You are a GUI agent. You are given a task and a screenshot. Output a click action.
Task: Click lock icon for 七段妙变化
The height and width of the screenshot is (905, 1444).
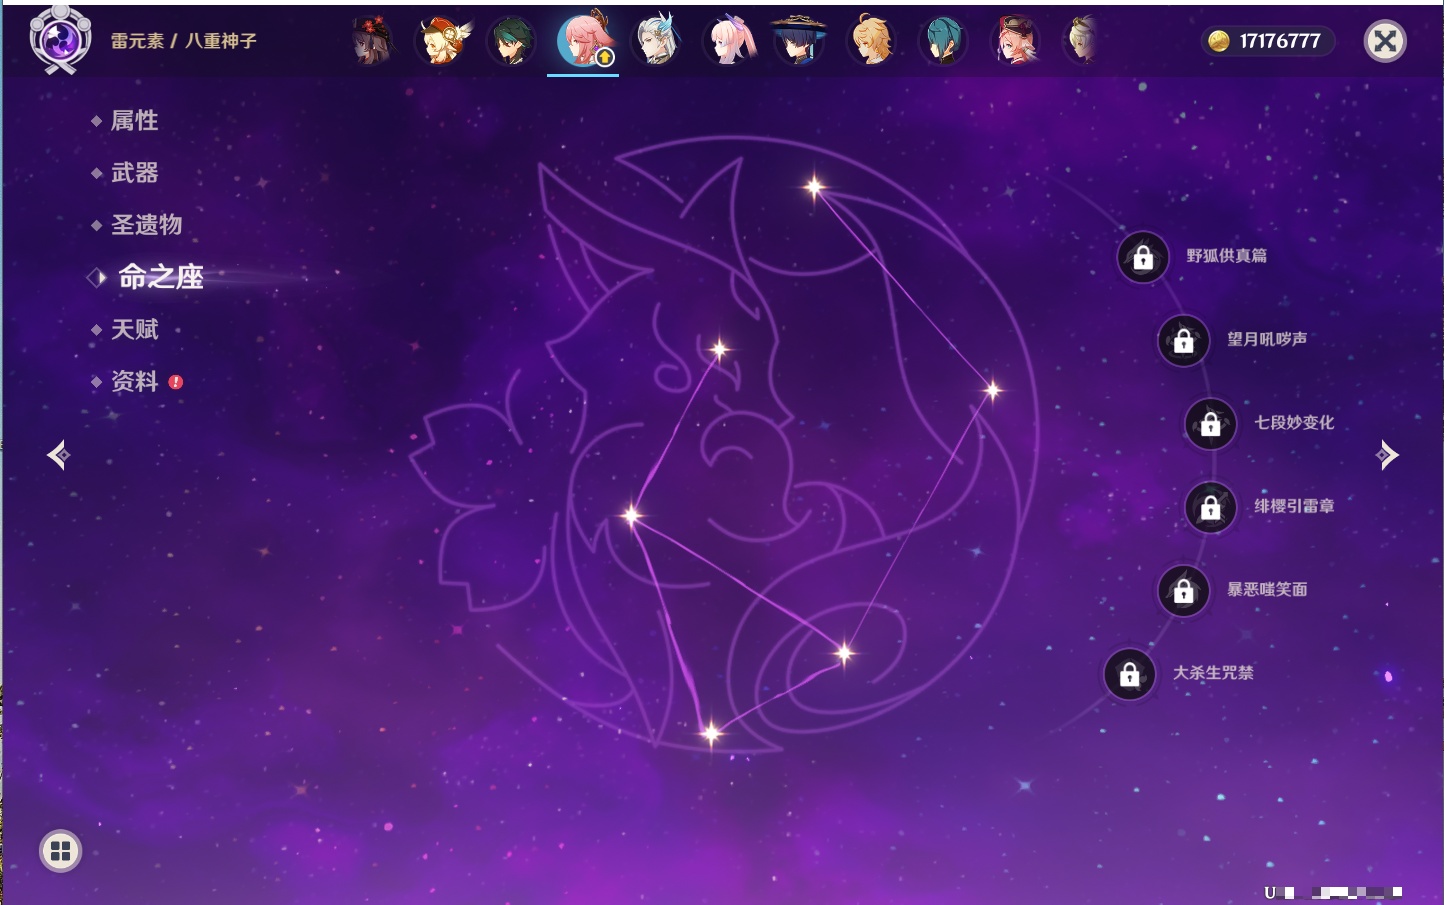tap(1211, 424)
